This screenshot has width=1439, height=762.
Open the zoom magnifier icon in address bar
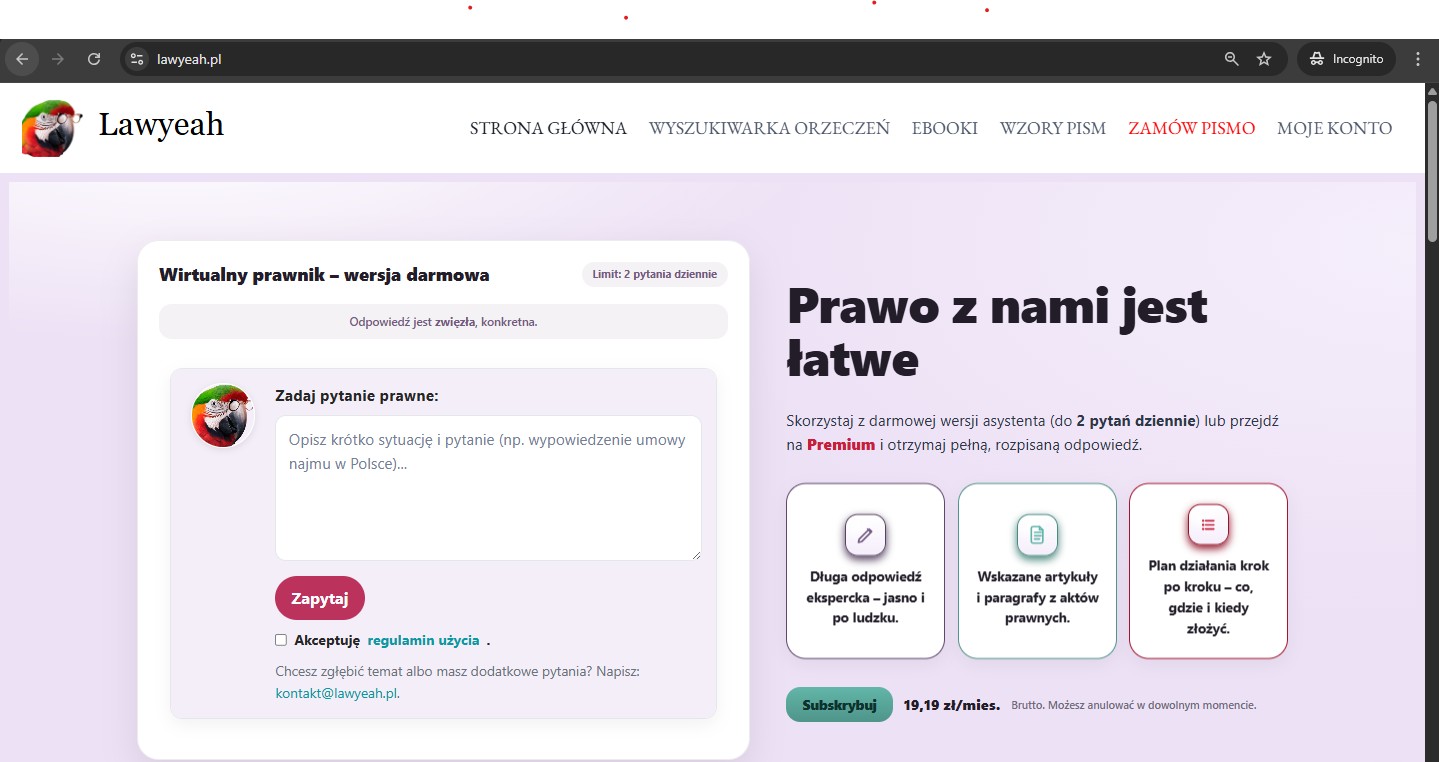1232,59
